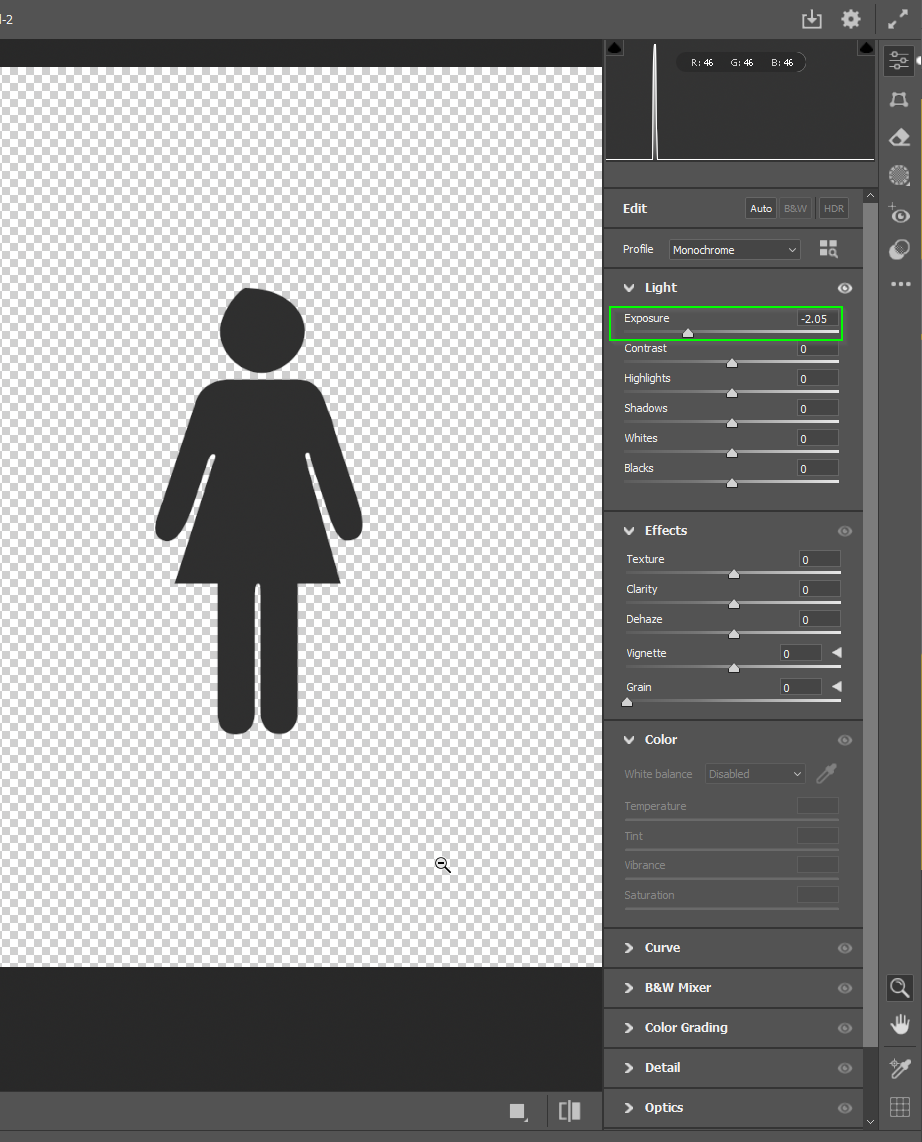Collapse the Light section
The height and width of the screenshot is (1142, 922).
click(x=629, y=287)
